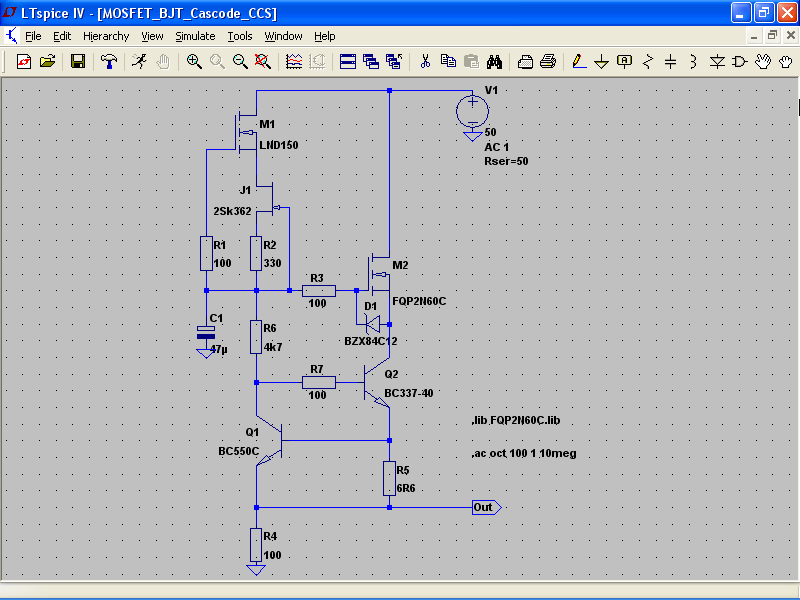Open the Edit menu
This screenshot has width=800, height=600.
pyautogui.click(x=62, y=36)
